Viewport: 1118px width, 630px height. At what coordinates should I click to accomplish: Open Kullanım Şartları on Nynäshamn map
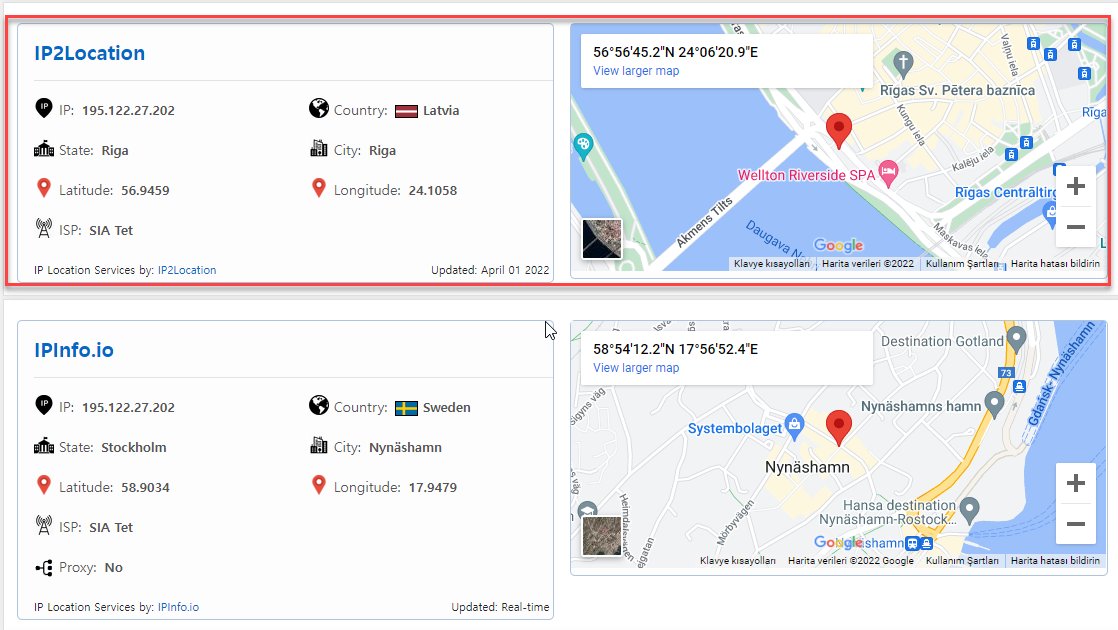tap(962, 561)
